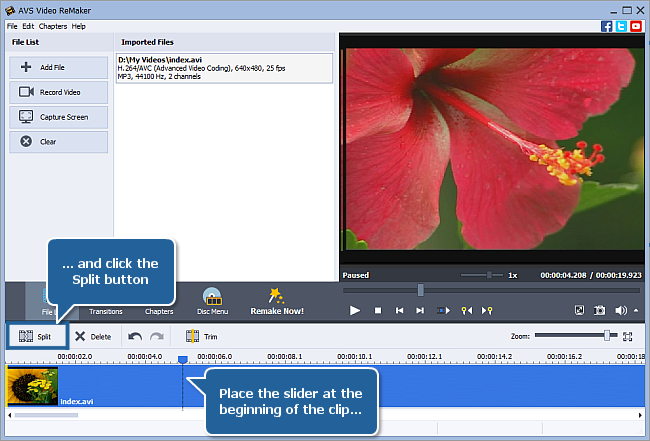This screenshot has width=650, height=441.
Task: Click the timeline horizontal scrollbar
Action: (x=46, y=415)
